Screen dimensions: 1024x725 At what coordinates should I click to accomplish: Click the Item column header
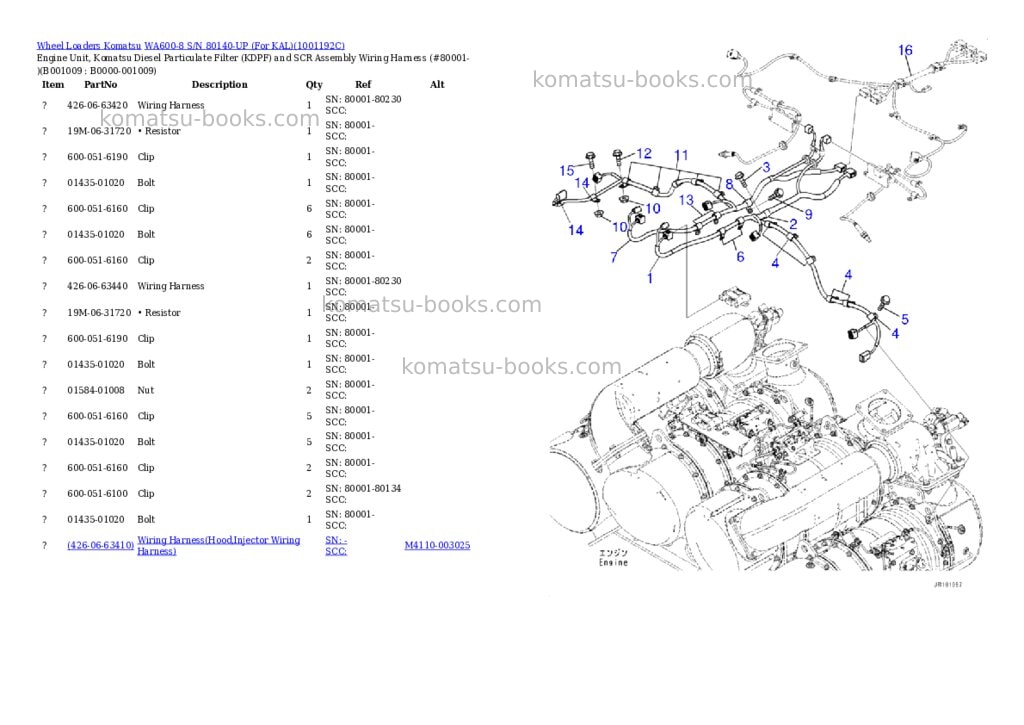coord(53,85)
